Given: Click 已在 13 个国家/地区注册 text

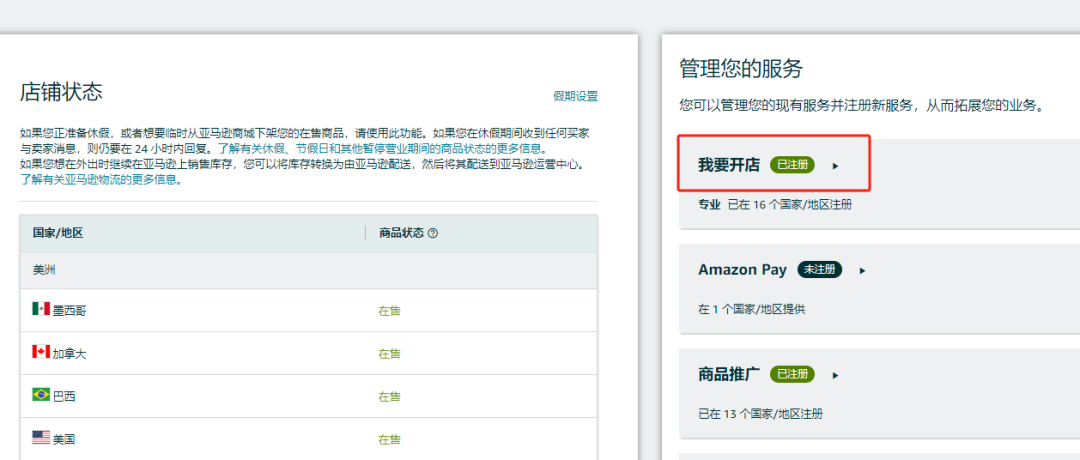Looking at the screenshot, I should click(x=760, y=414).
